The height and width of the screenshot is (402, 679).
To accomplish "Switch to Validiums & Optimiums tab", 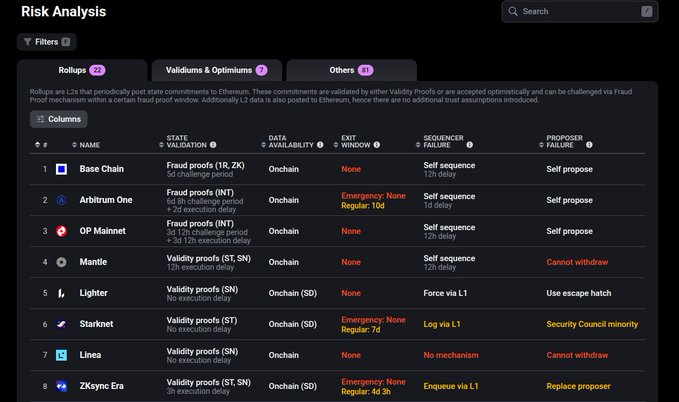I will (217, 70).
